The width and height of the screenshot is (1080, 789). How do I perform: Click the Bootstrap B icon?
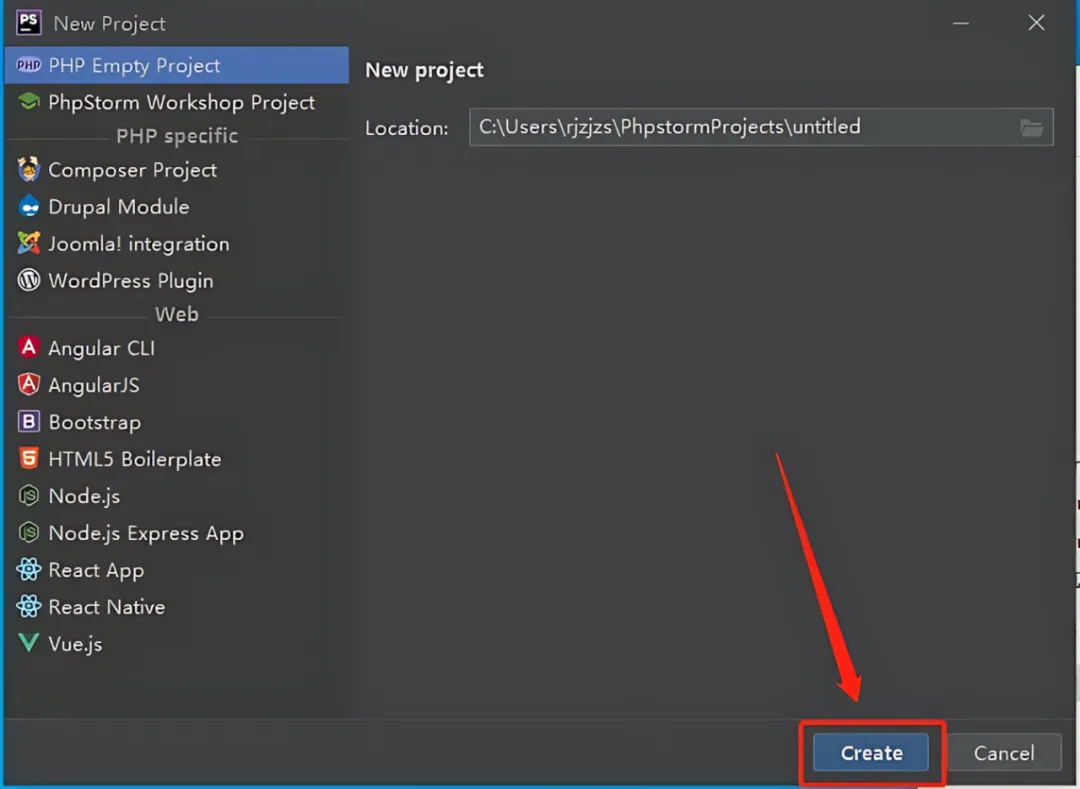coord(28,421)
